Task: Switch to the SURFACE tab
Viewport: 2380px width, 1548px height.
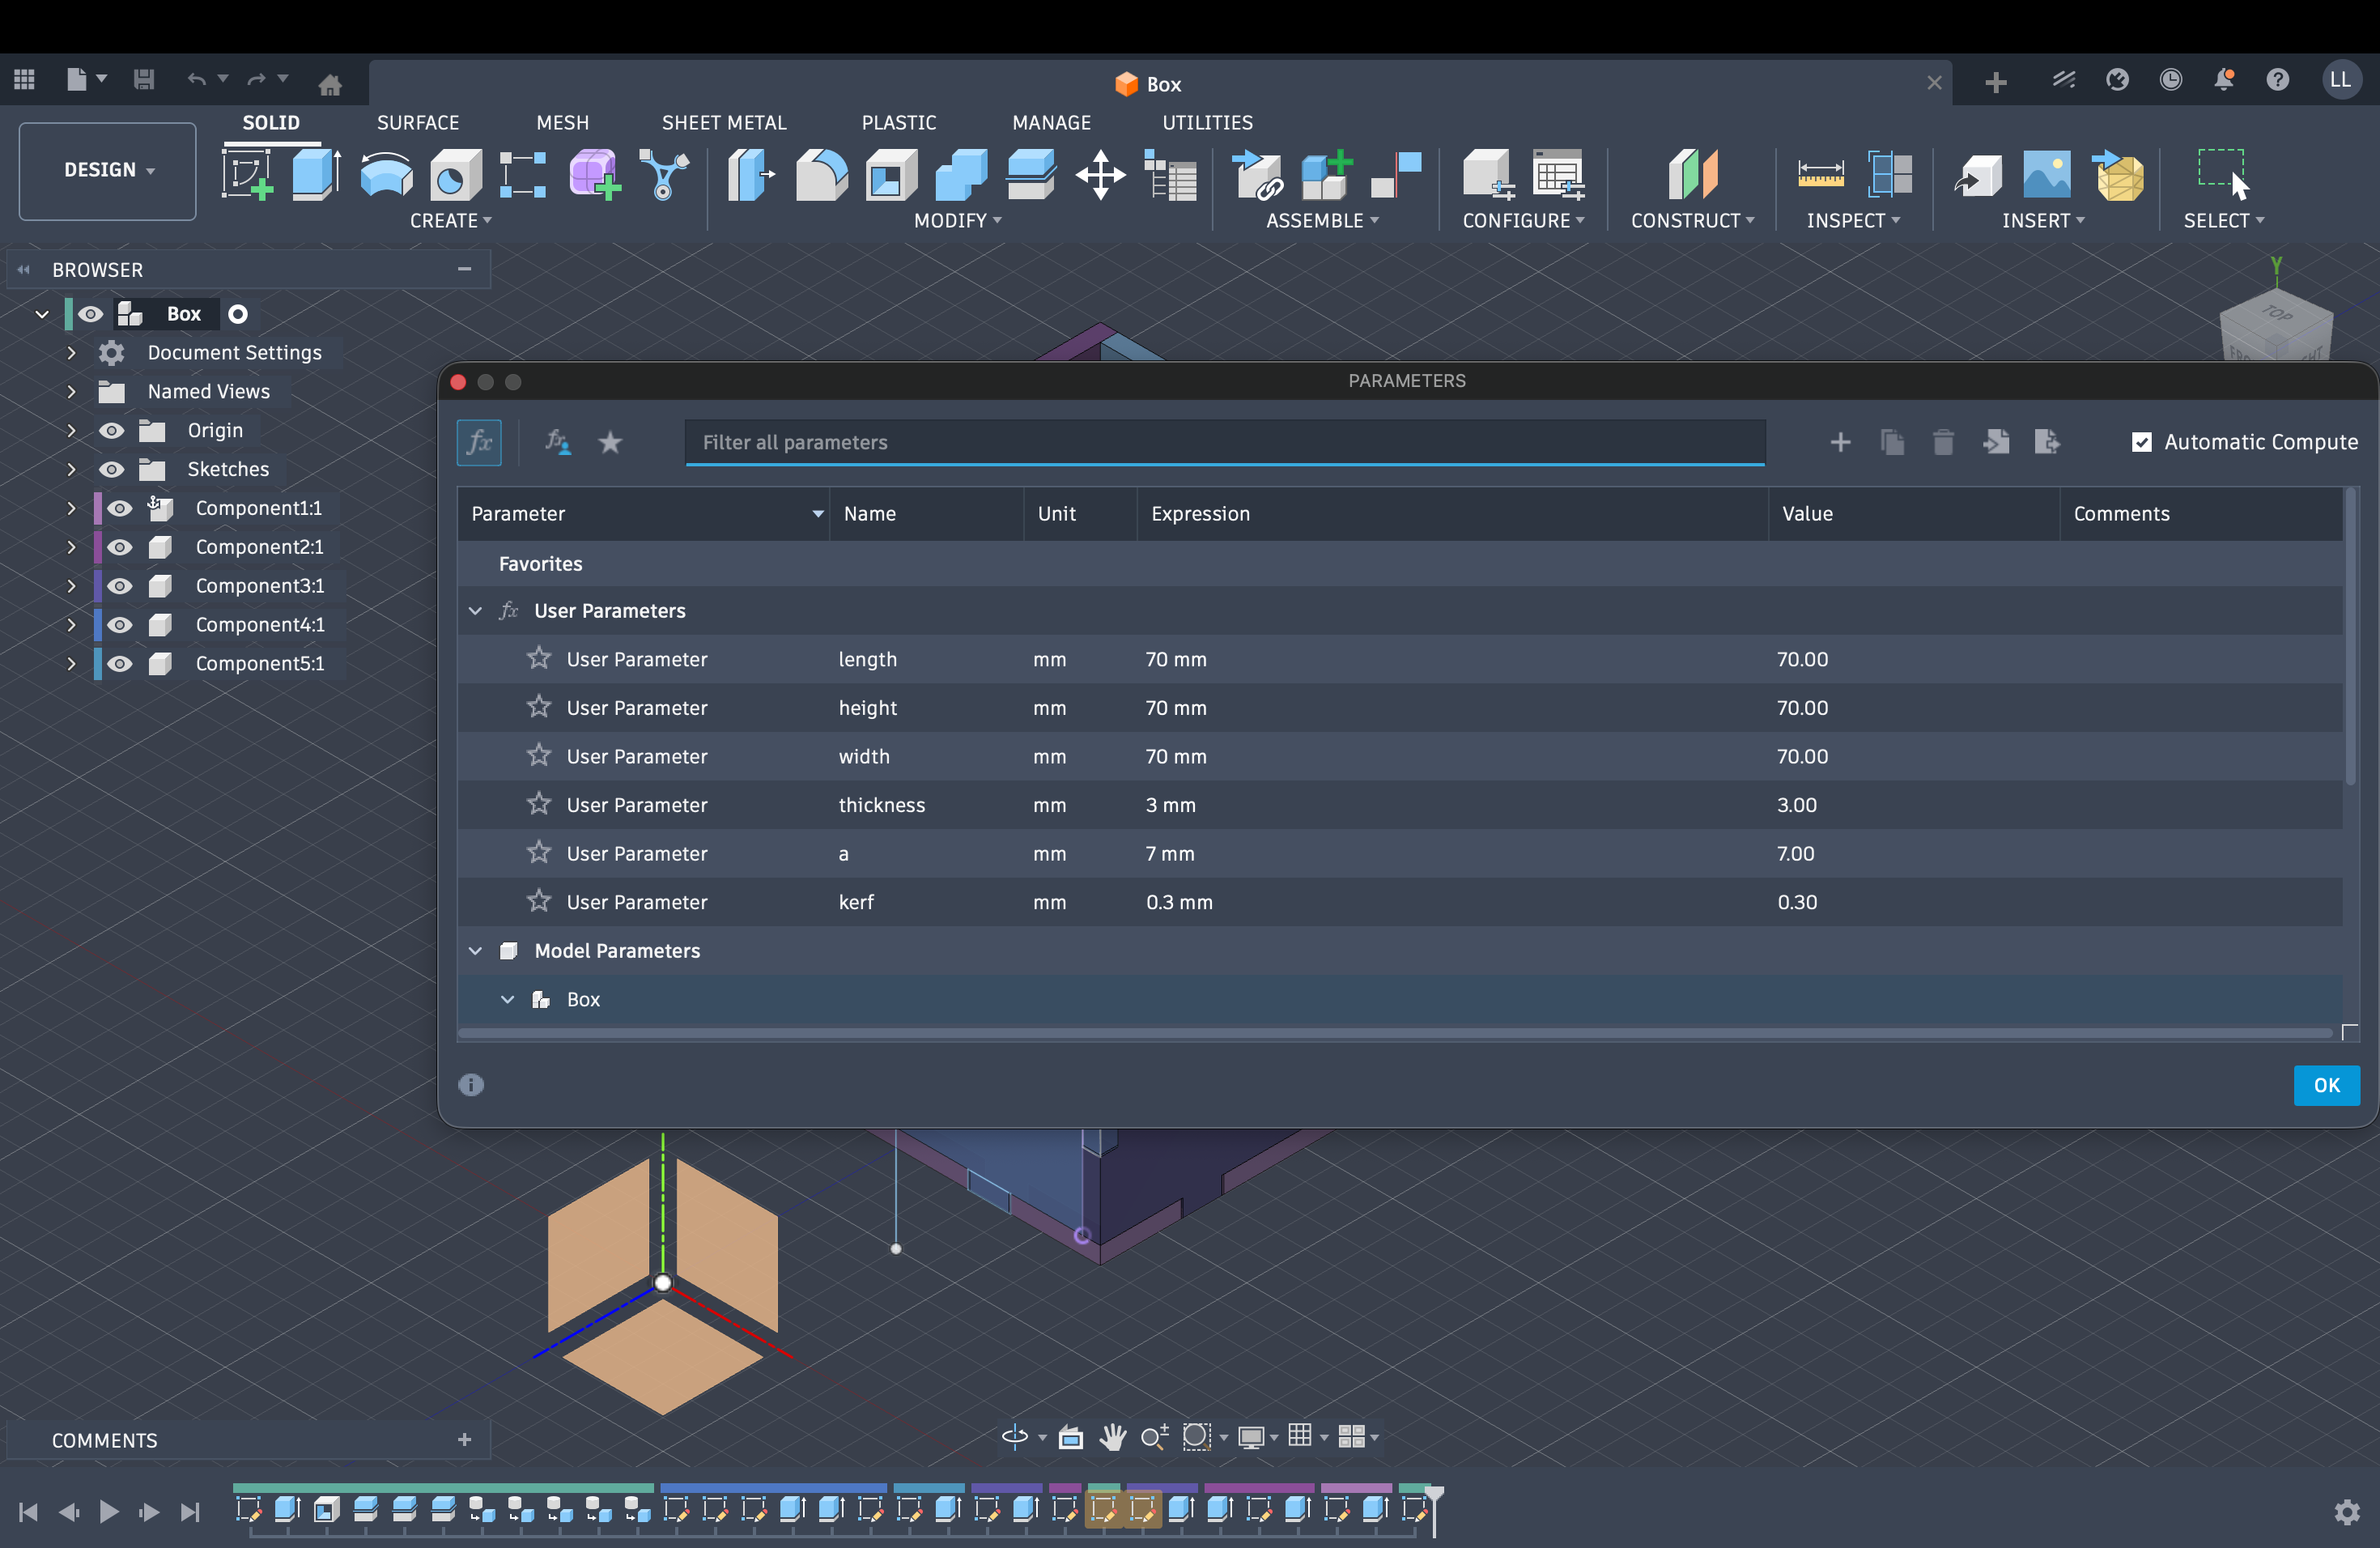Action: (x=418, y=122)
